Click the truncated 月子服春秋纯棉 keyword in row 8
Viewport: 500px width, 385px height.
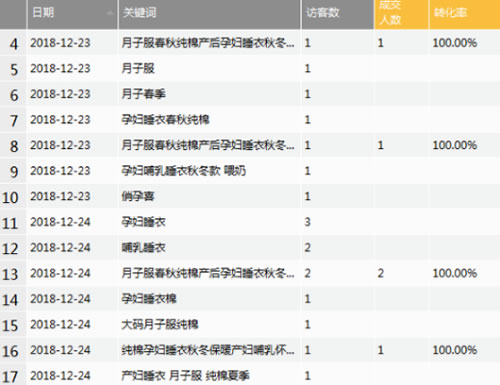pos(208,145)
